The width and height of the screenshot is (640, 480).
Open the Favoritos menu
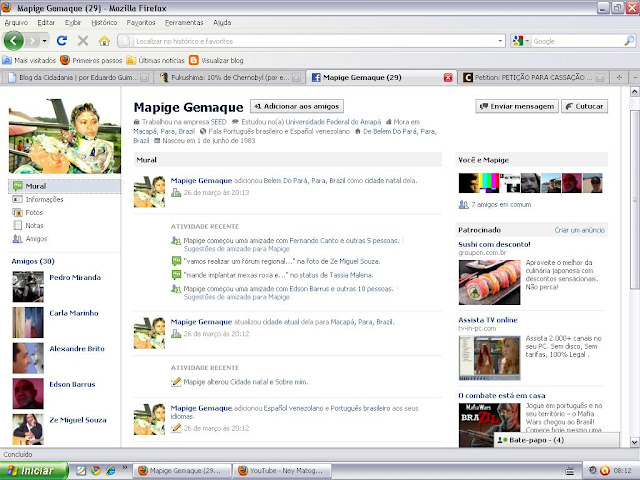(141, 22)
